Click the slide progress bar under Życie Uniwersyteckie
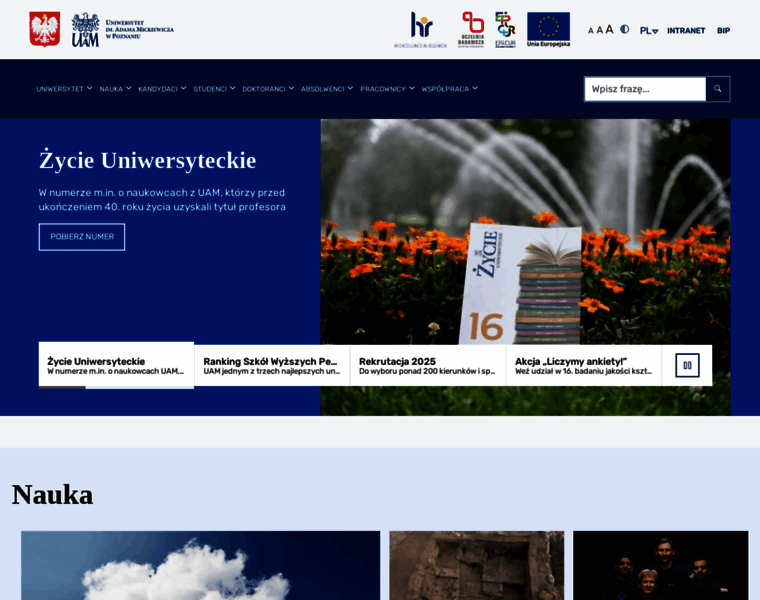The width and height of the screenshot is (760, 600). (x=116, y=387)
